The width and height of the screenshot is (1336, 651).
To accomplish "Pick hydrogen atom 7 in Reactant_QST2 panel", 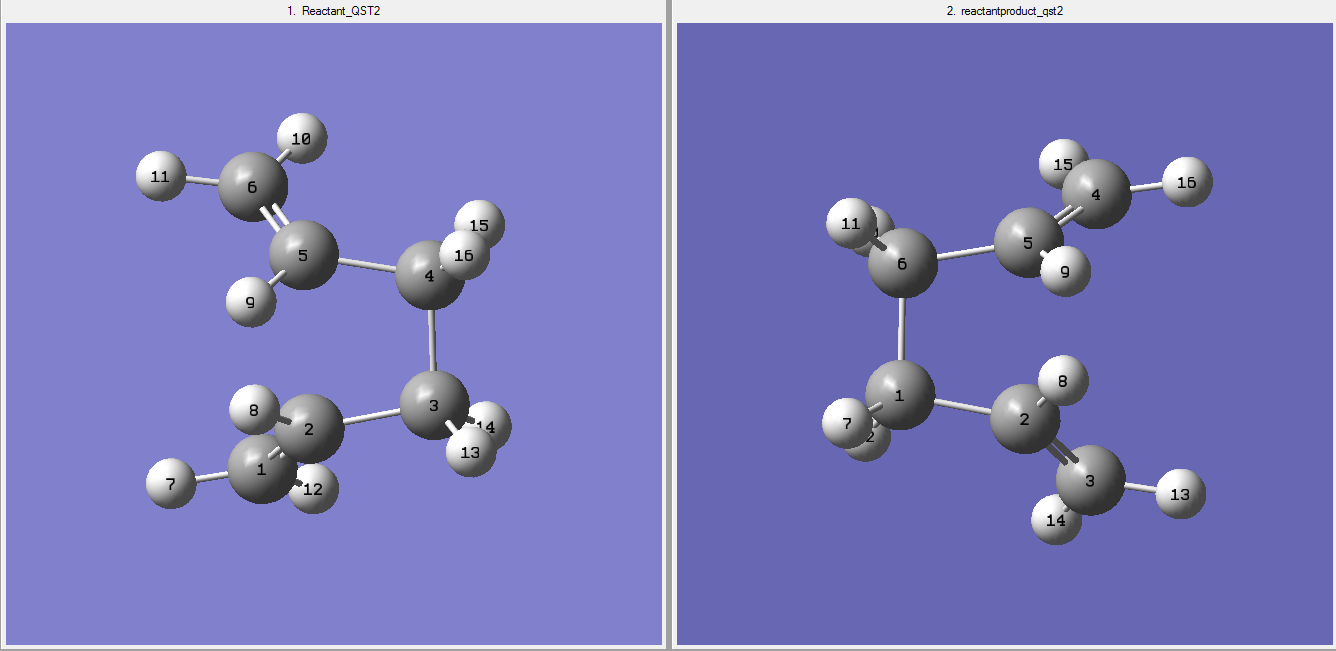I will pyautogui.click(x=171, y=483).
